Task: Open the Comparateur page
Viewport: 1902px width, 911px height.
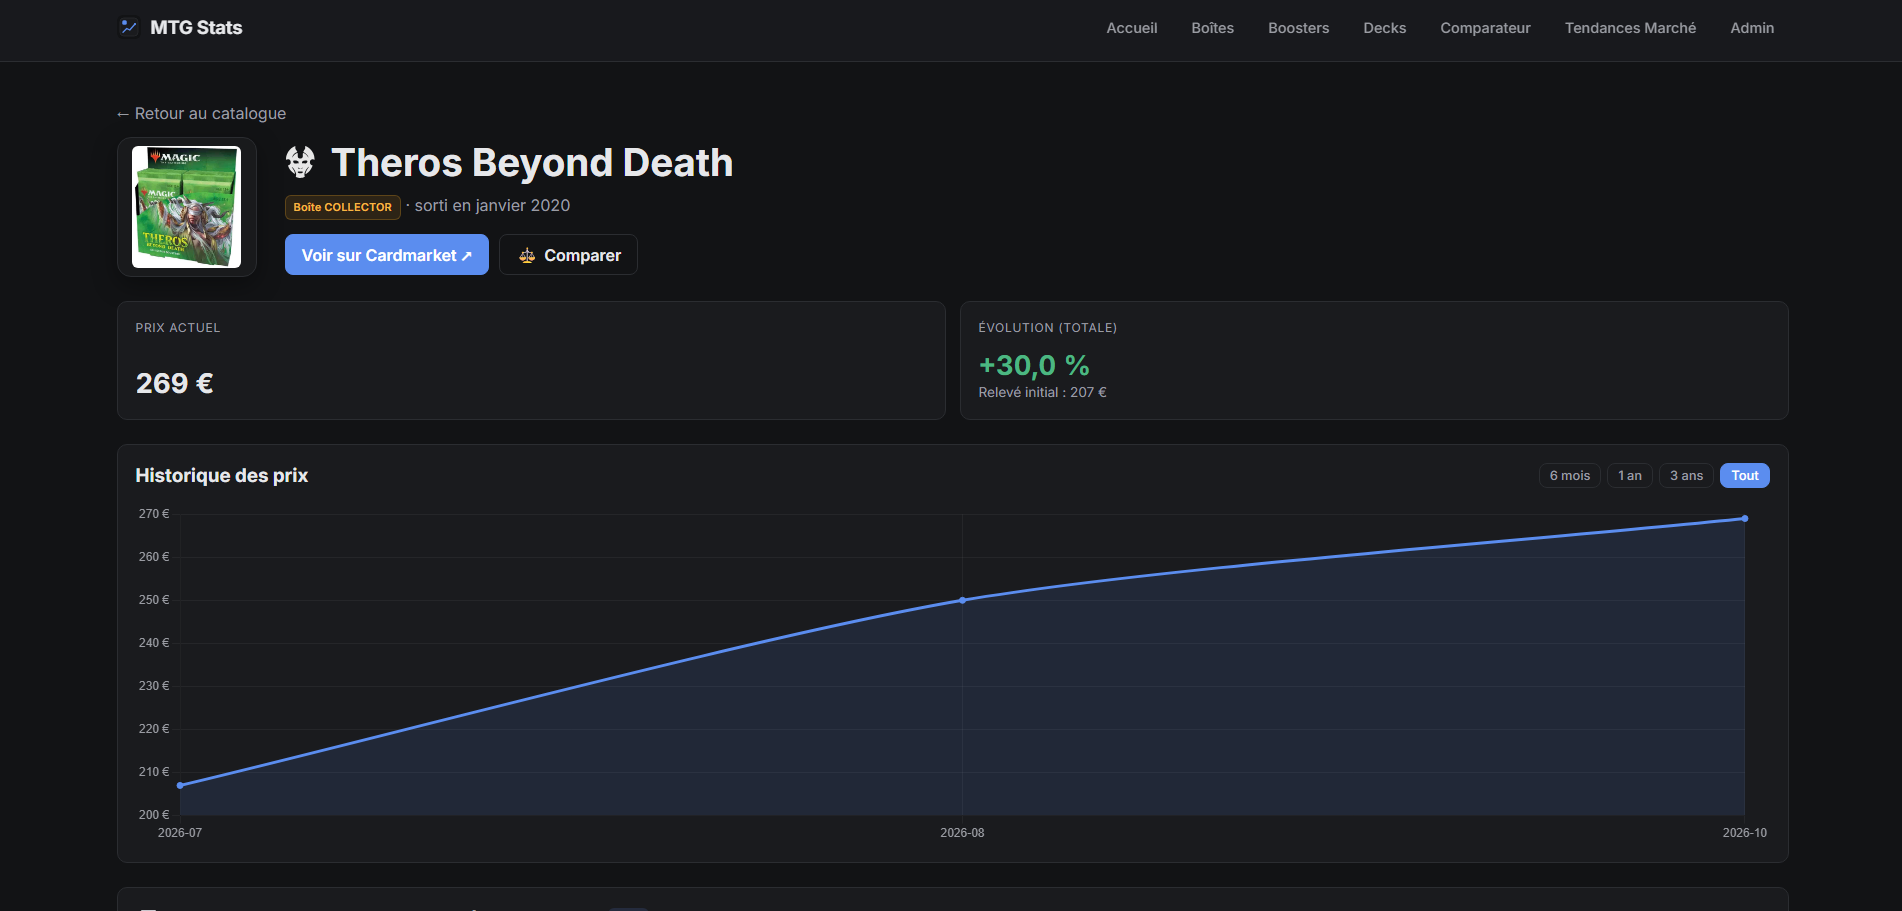Action: click(x=1485, y=28)
